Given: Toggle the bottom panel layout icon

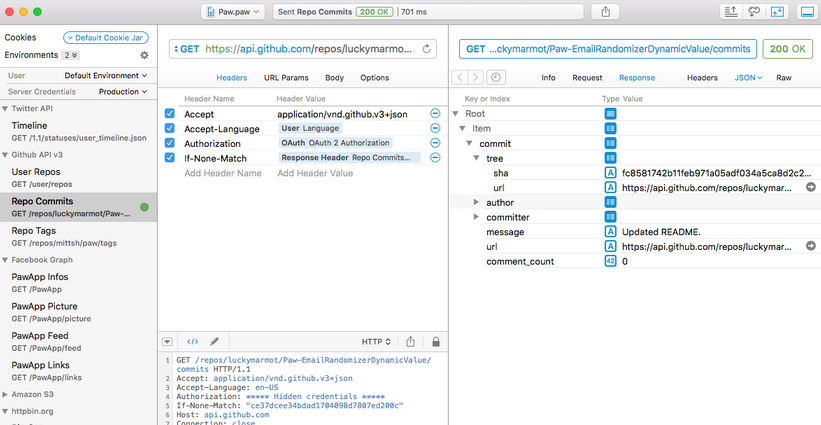Looking at the screenshot, I should point(807,12).
